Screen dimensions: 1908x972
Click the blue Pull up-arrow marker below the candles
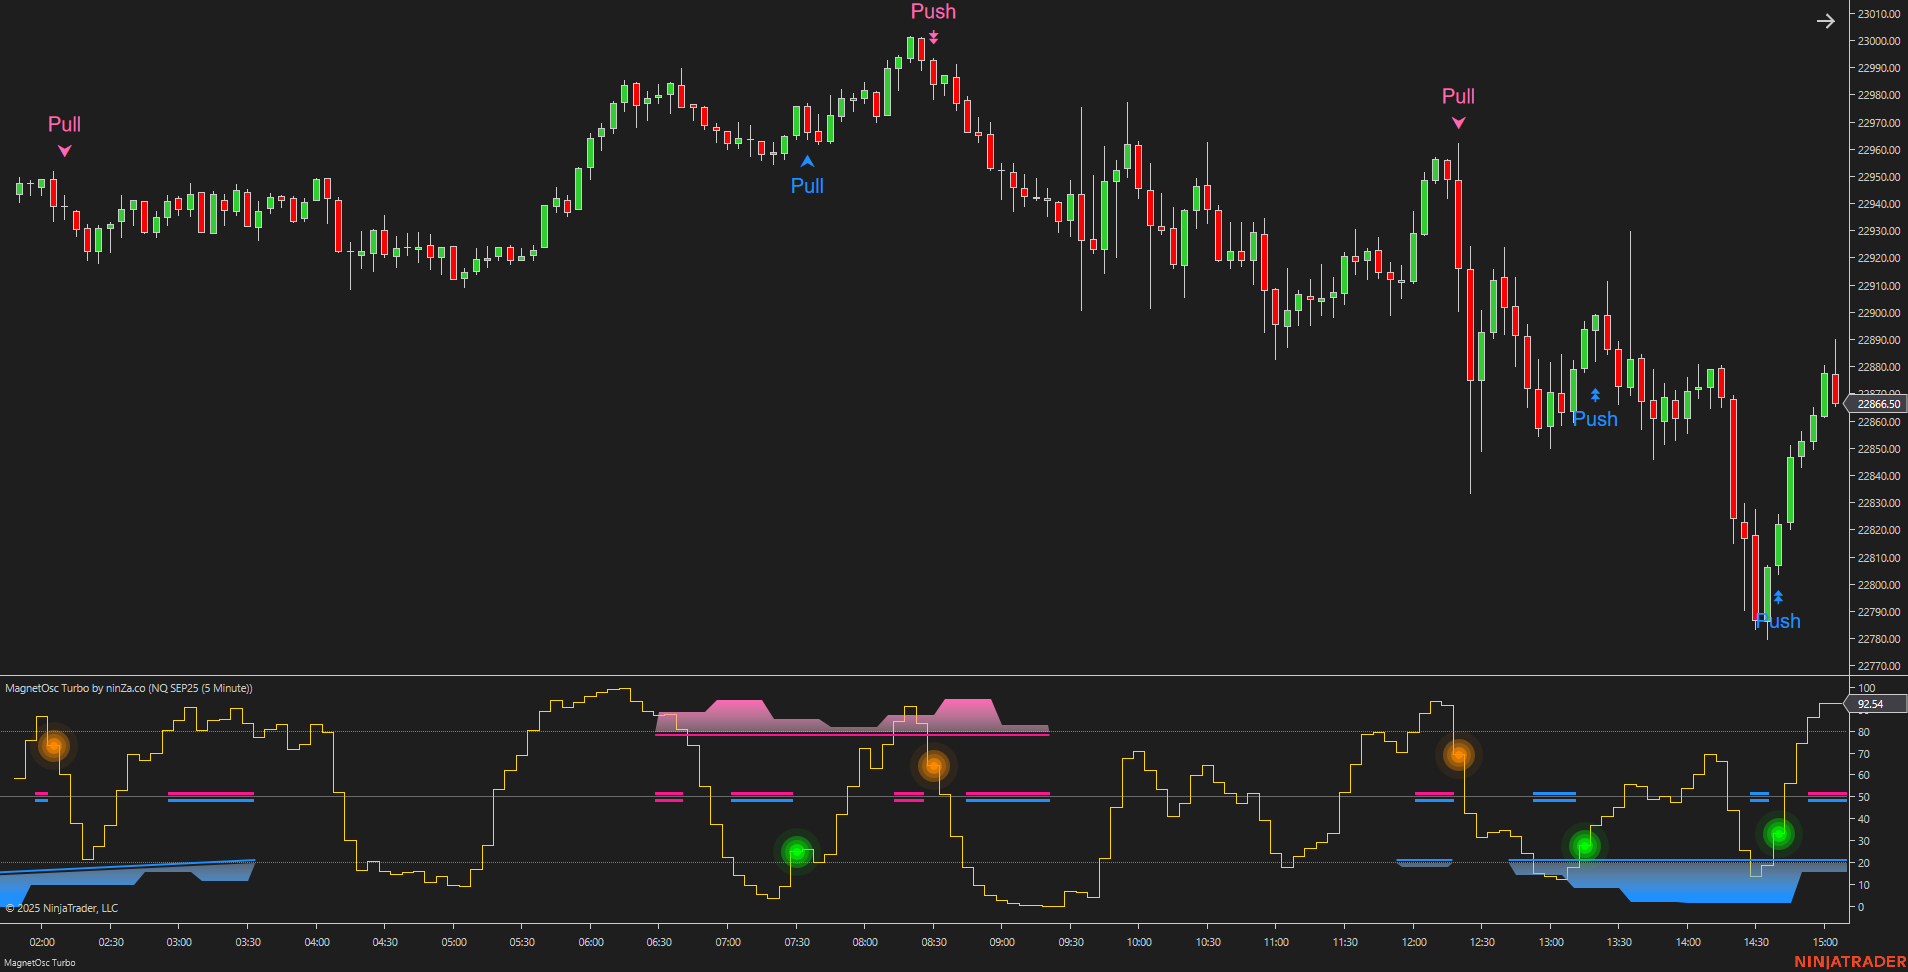click(x=807, y=163)
